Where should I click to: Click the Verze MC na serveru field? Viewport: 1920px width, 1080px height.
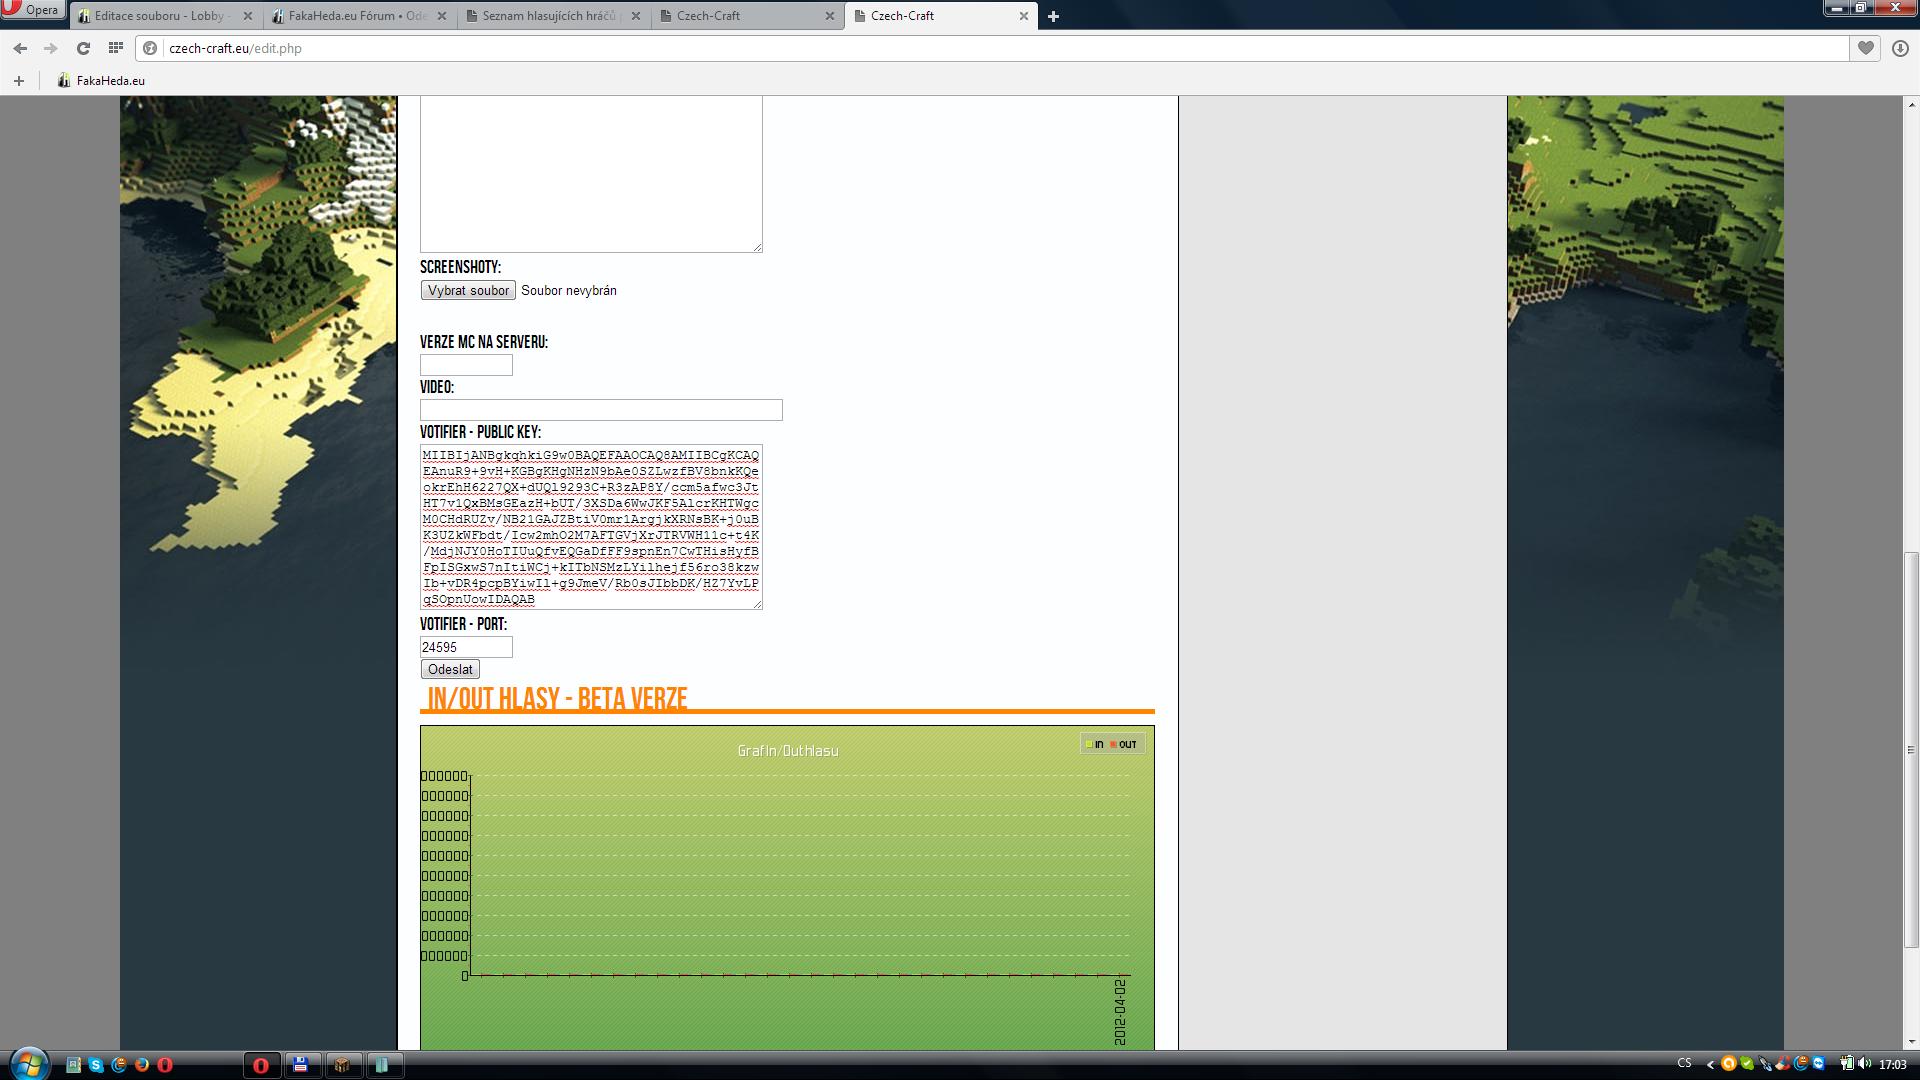(466, 365)
